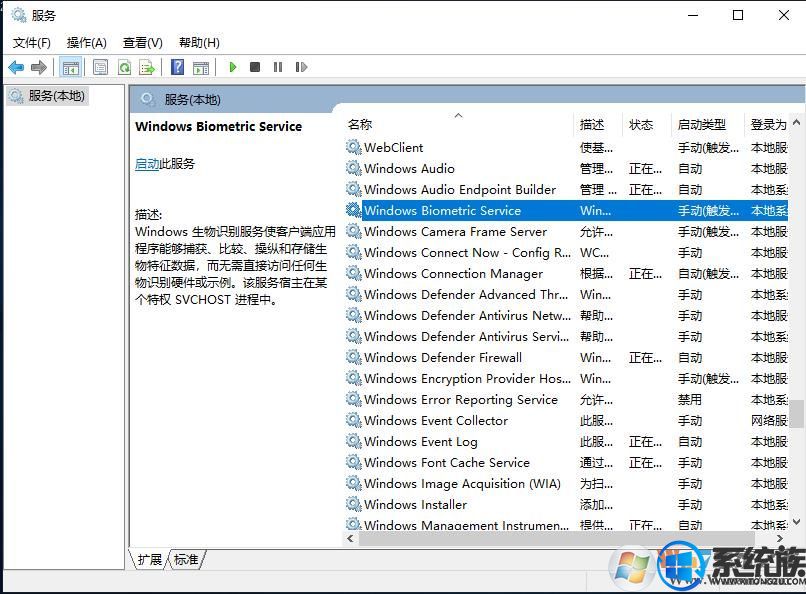Click the horizontal scrollbar left arrow
Screen dimensions: 806x594
tap(351, 539)
